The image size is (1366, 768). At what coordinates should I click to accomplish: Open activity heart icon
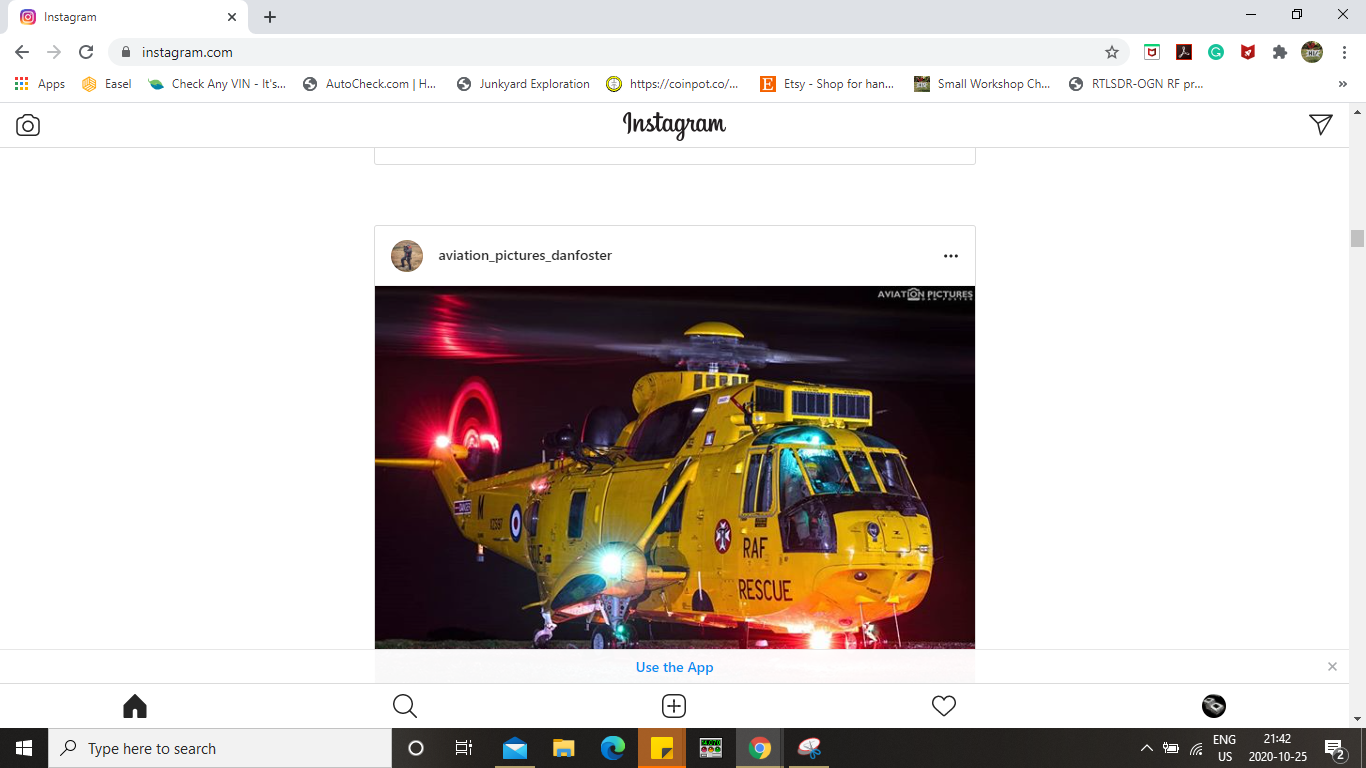point(944,706)
